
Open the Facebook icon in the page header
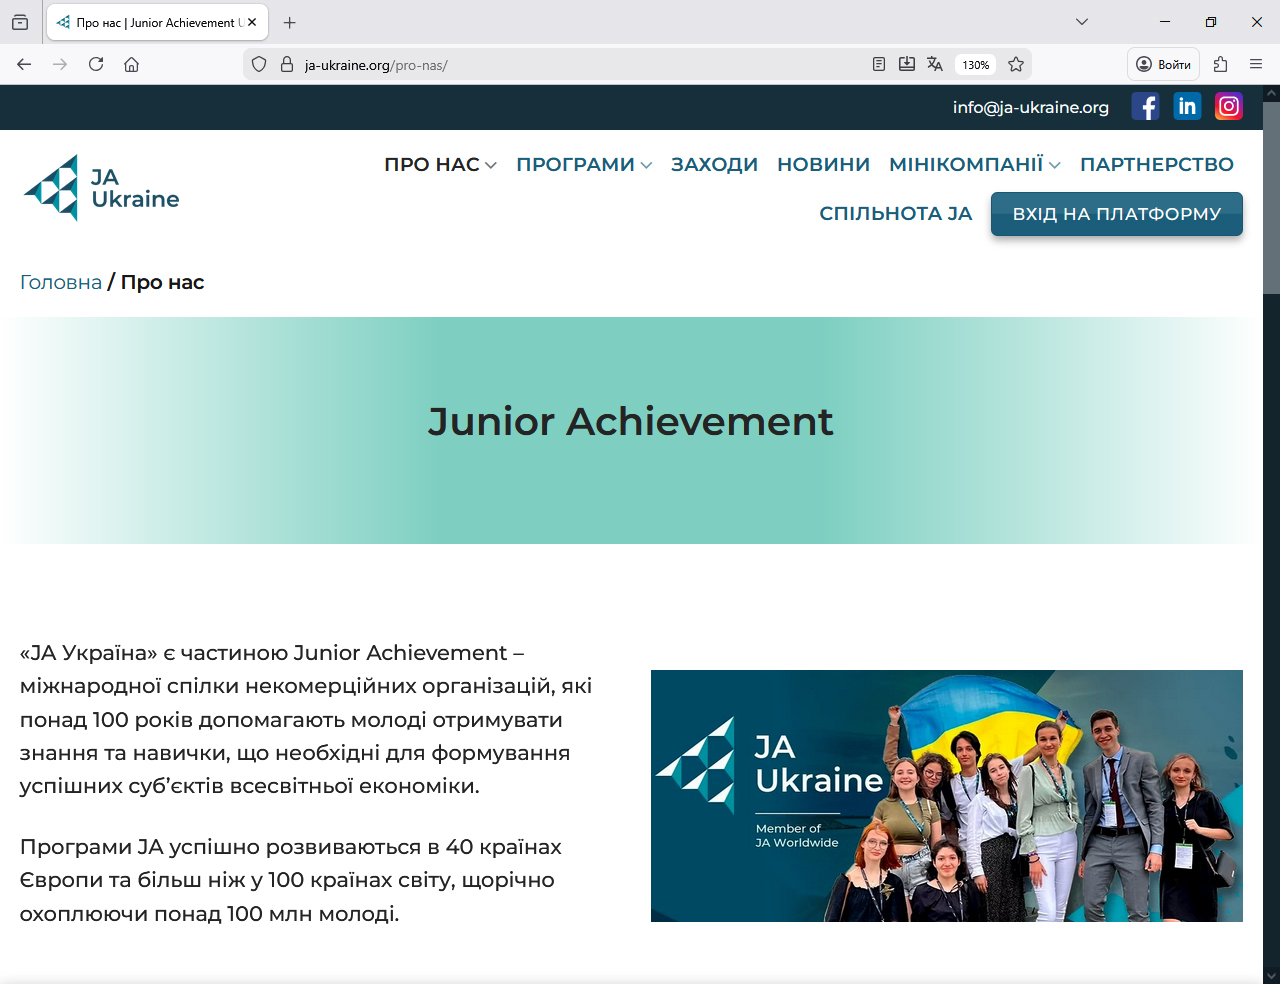[x=1145, y=106]
